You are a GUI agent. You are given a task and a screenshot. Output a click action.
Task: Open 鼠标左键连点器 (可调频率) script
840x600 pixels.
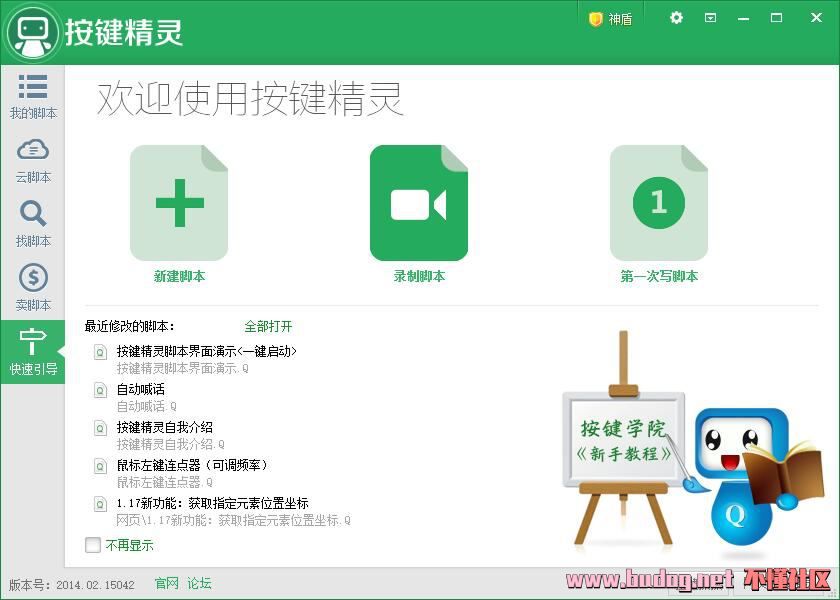tap(192, 465)
